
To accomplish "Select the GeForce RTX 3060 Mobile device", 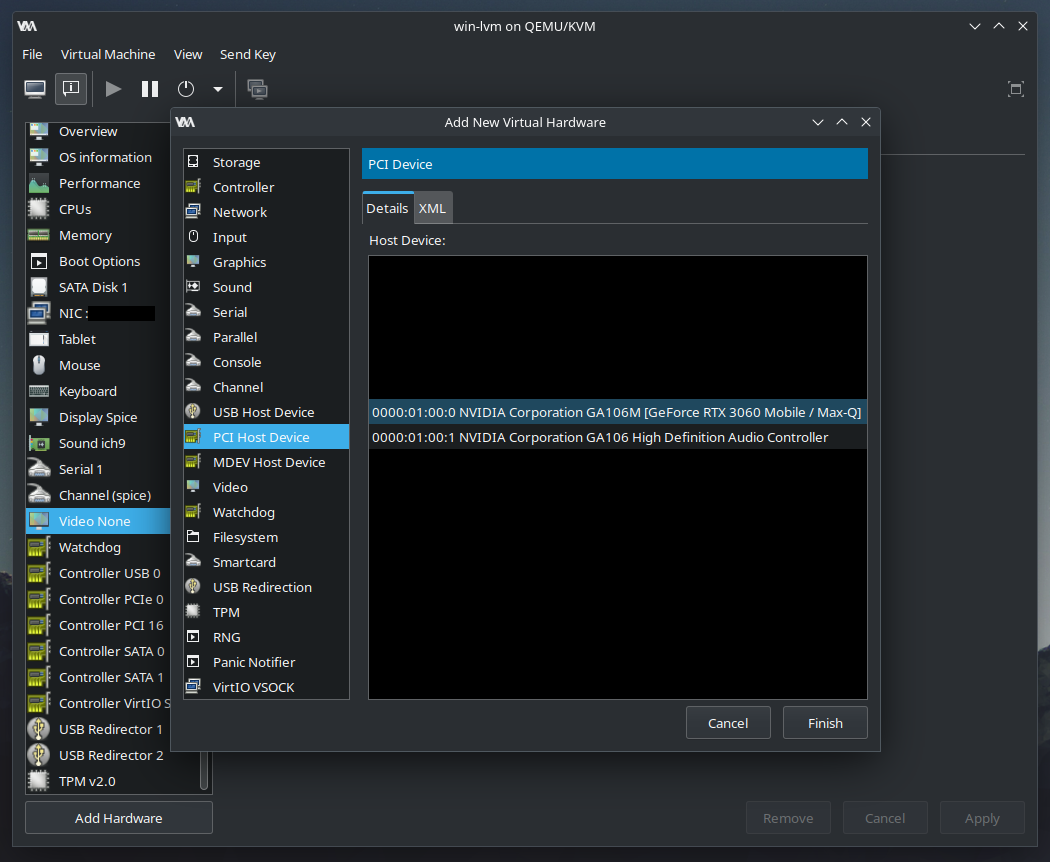I will click(x=617, y=413).
